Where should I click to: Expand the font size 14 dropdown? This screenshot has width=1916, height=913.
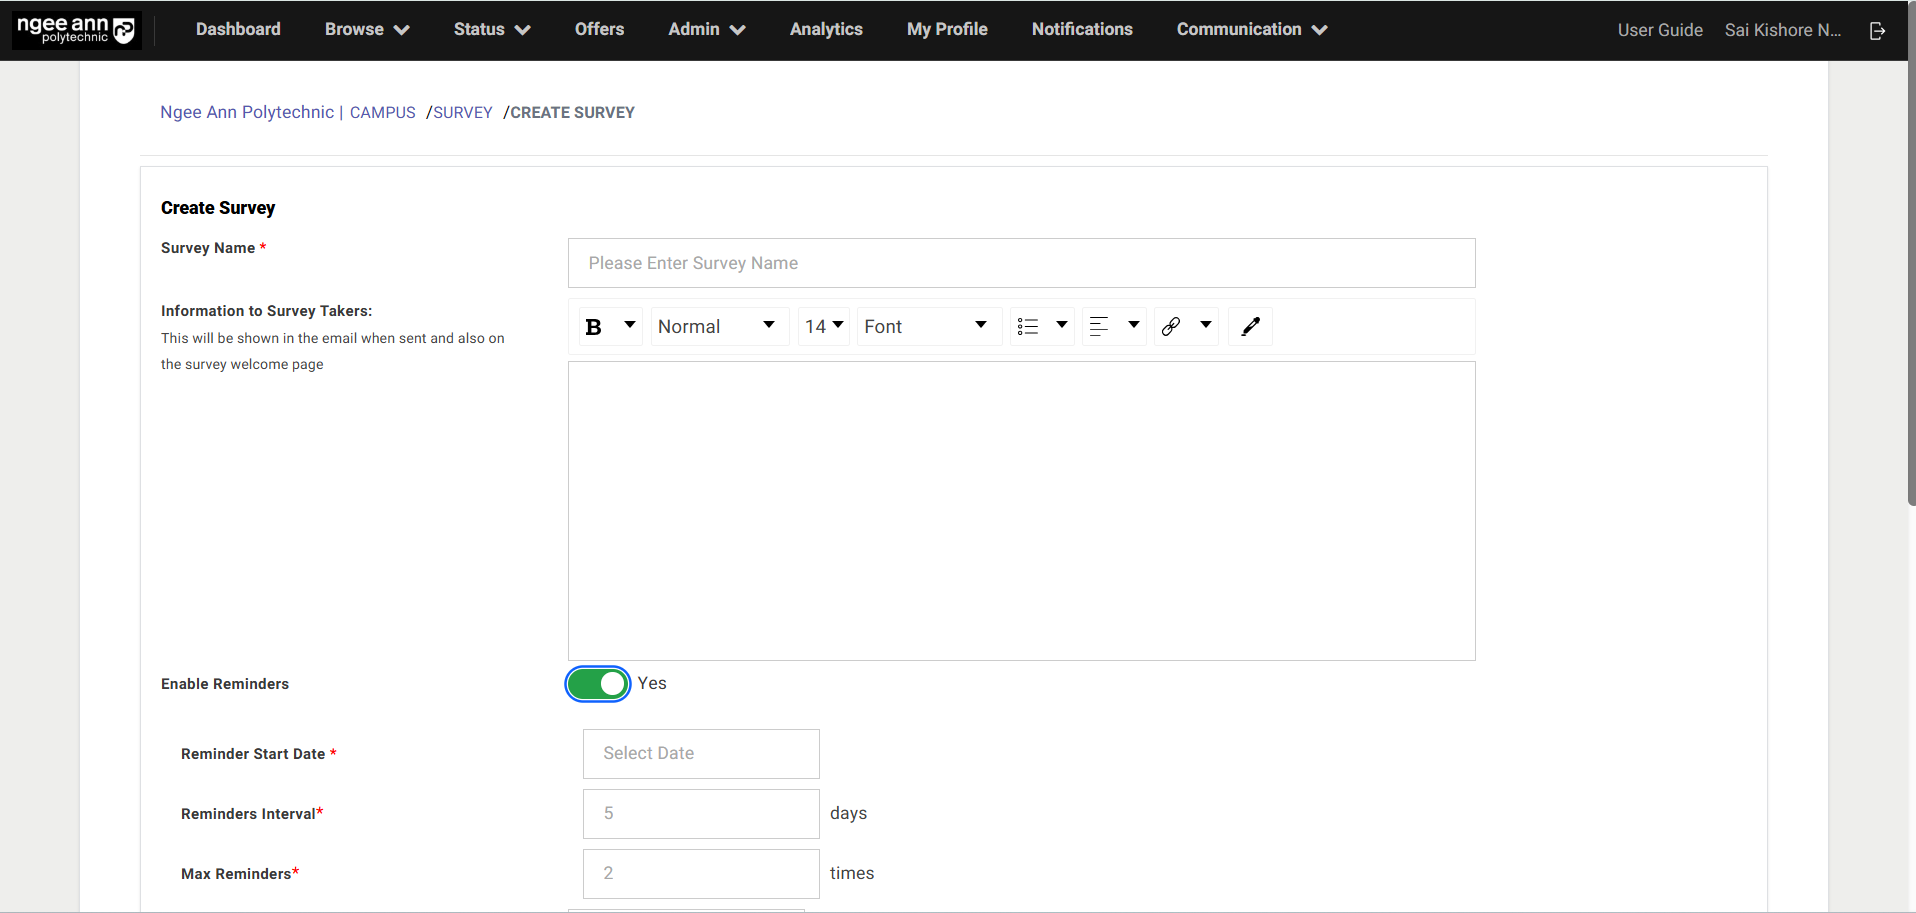click(824, 327)
